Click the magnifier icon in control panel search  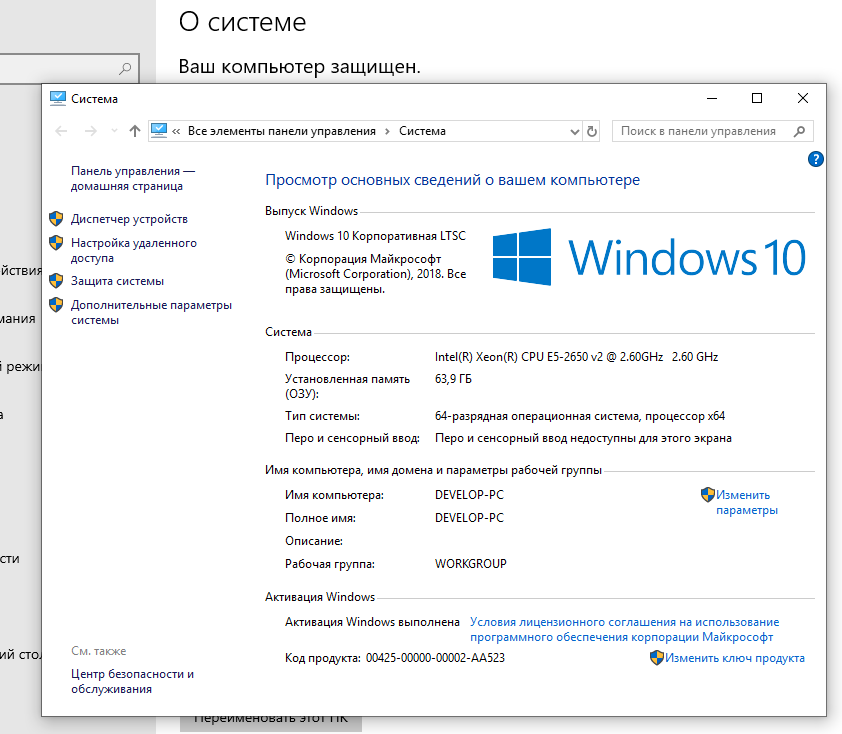pyautogui.click(x=800, y=131)
